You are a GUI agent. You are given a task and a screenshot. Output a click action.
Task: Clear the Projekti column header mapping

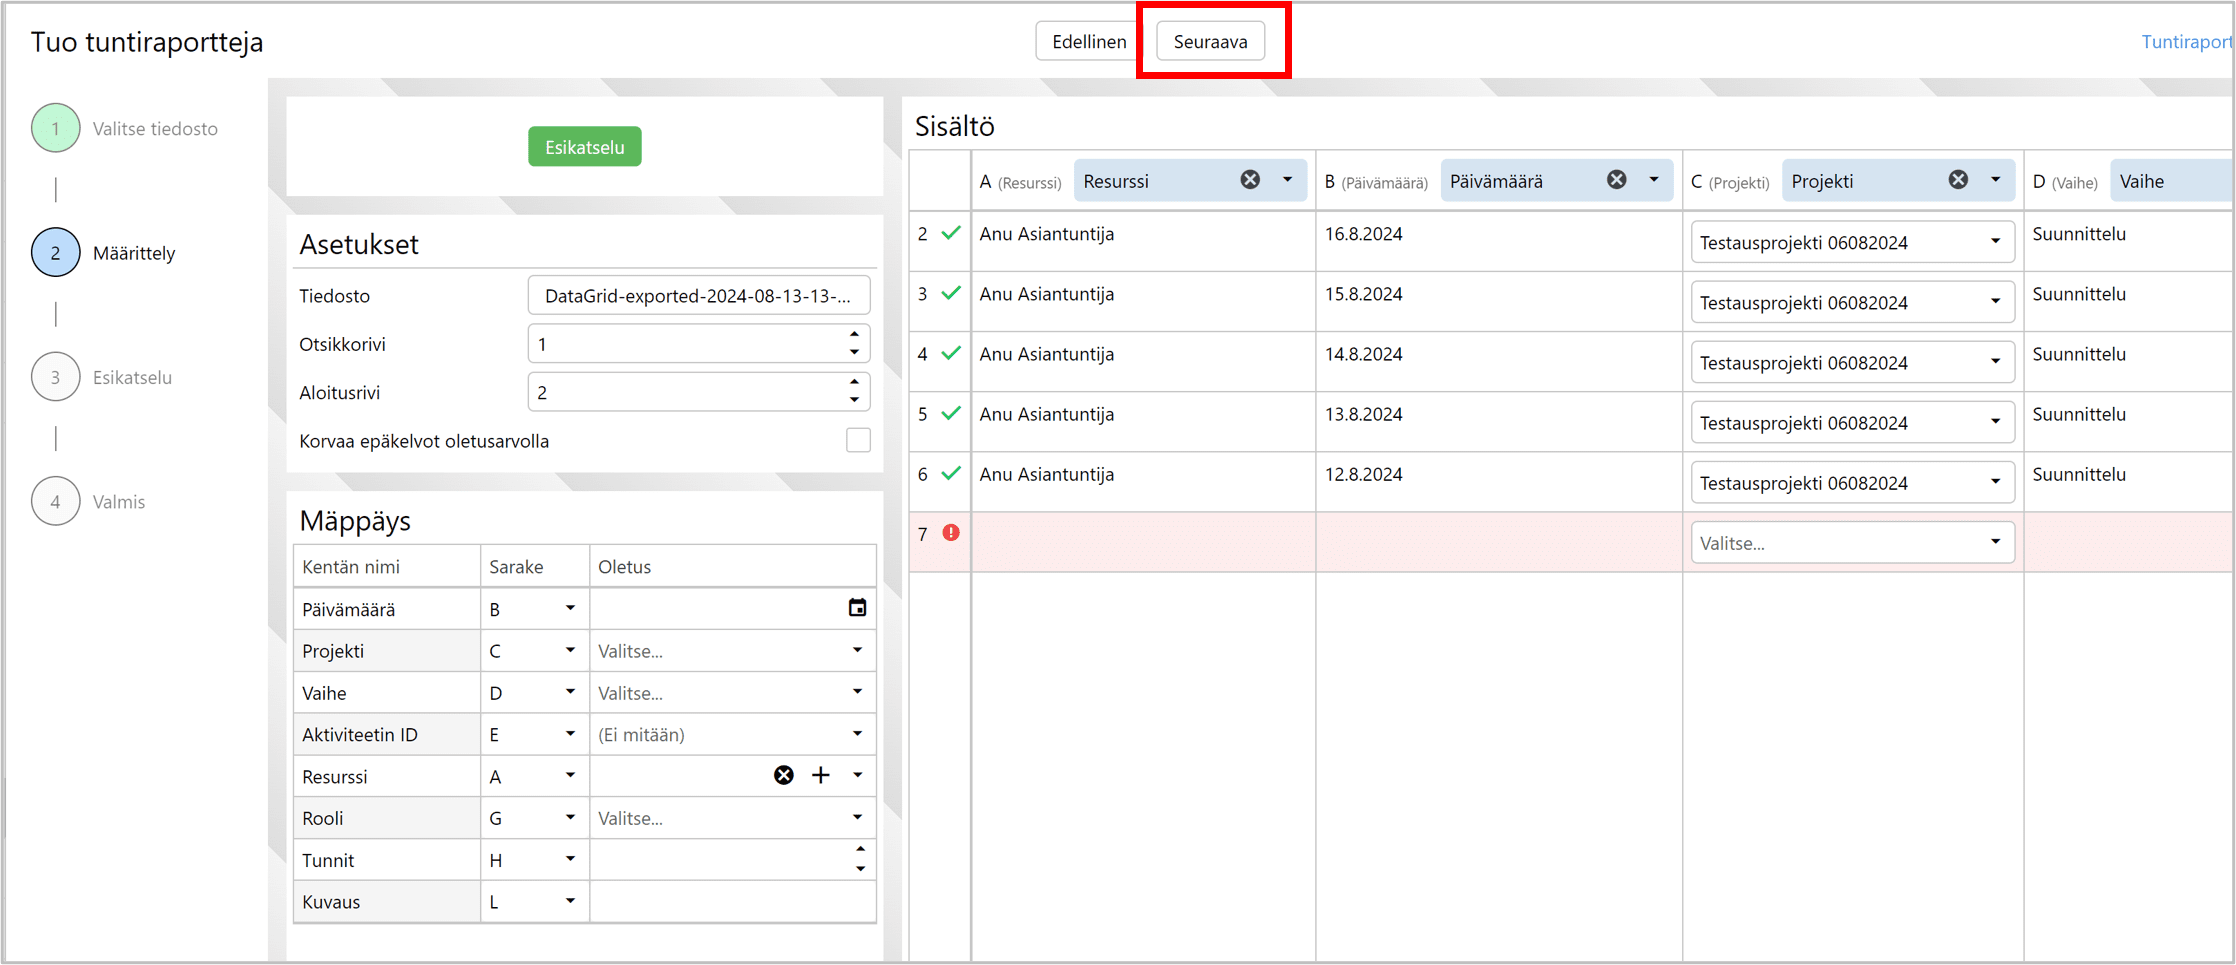pyautogui.click(x=1958, y=180)
